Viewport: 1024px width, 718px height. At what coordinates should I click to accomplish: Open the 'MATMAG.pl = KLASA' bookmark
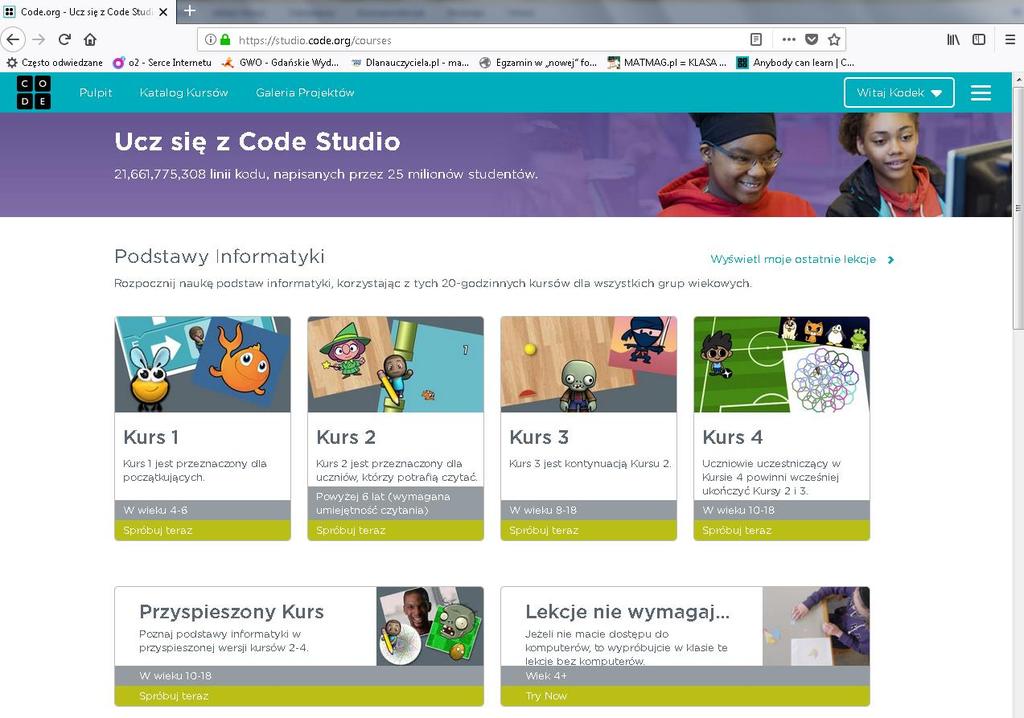pos(667,63)
